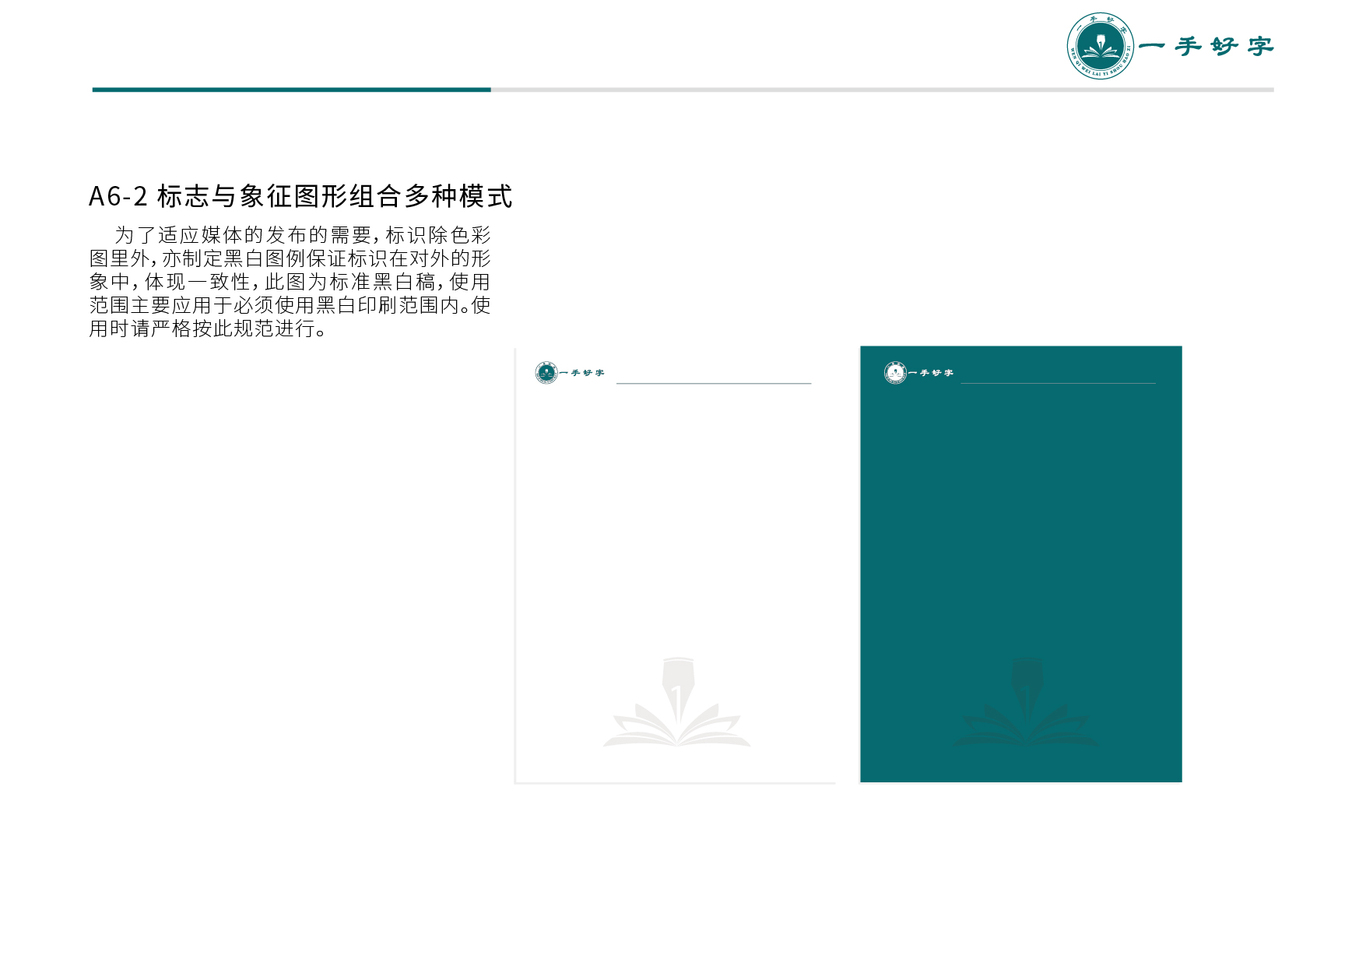This screenshot has width=1366, height=966.
Task: Click the 一手好字 brand text in the header
Action: point(1206,46)
